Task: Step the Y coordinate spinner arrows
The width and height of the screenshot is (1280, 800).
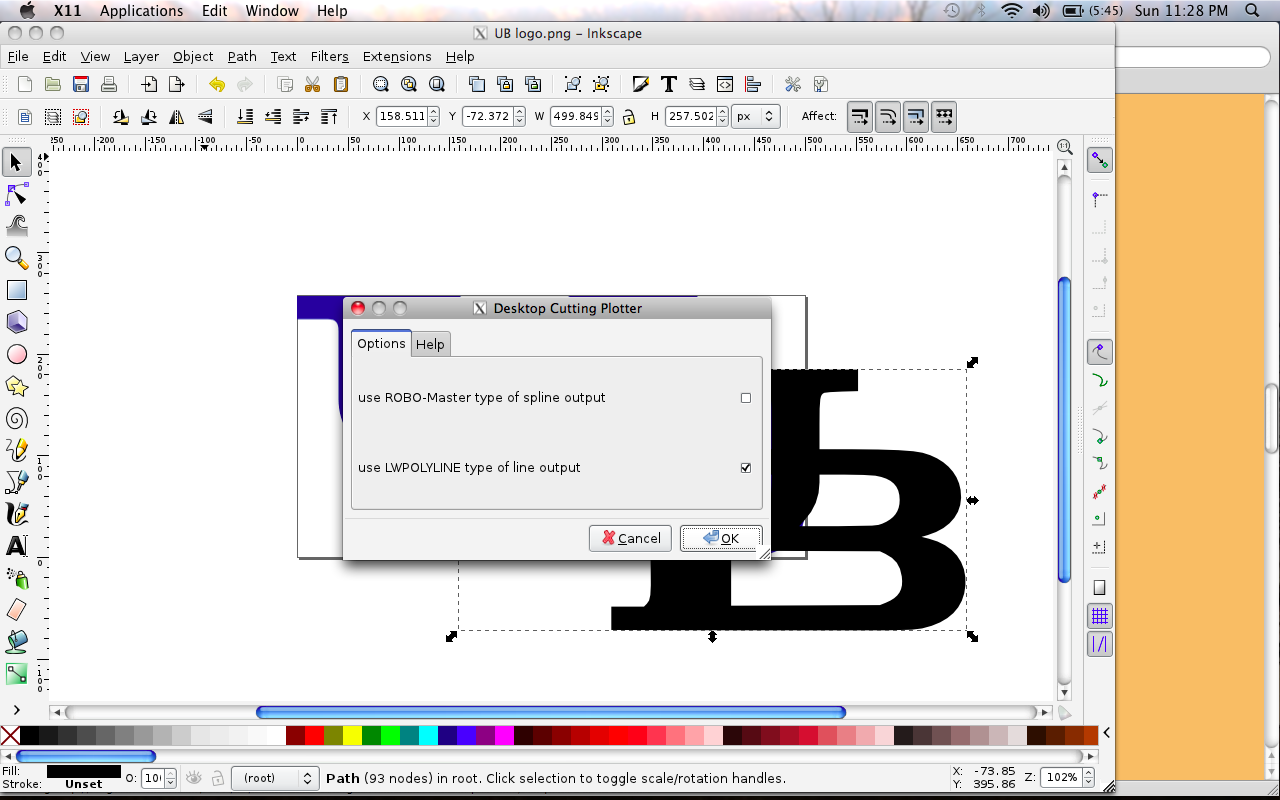Action: [520, 116]
